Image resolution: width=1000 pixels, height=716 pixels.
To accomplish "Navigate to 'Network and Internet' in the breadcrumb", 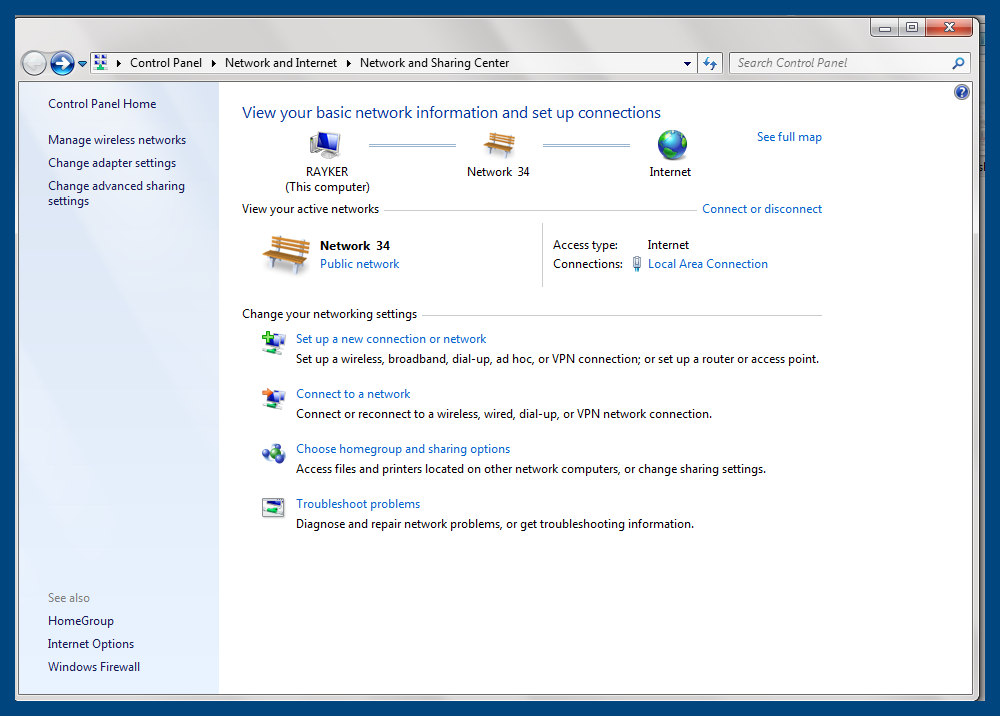I will [281, 62].
